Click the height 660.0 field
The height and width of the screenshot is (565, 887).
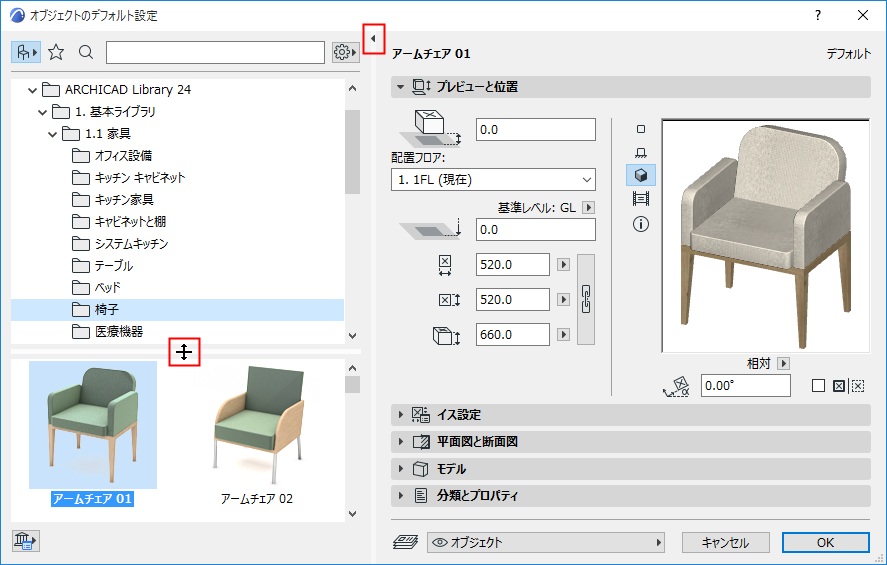click(x=513, y=335)
